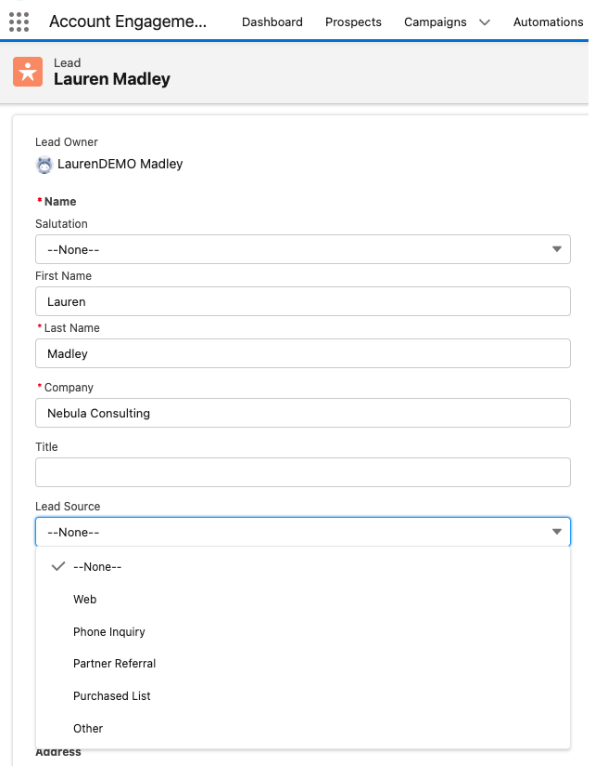Screen dimensions: 589x766
Task: Choose Web as the lead source
Action: coord(303,599)
